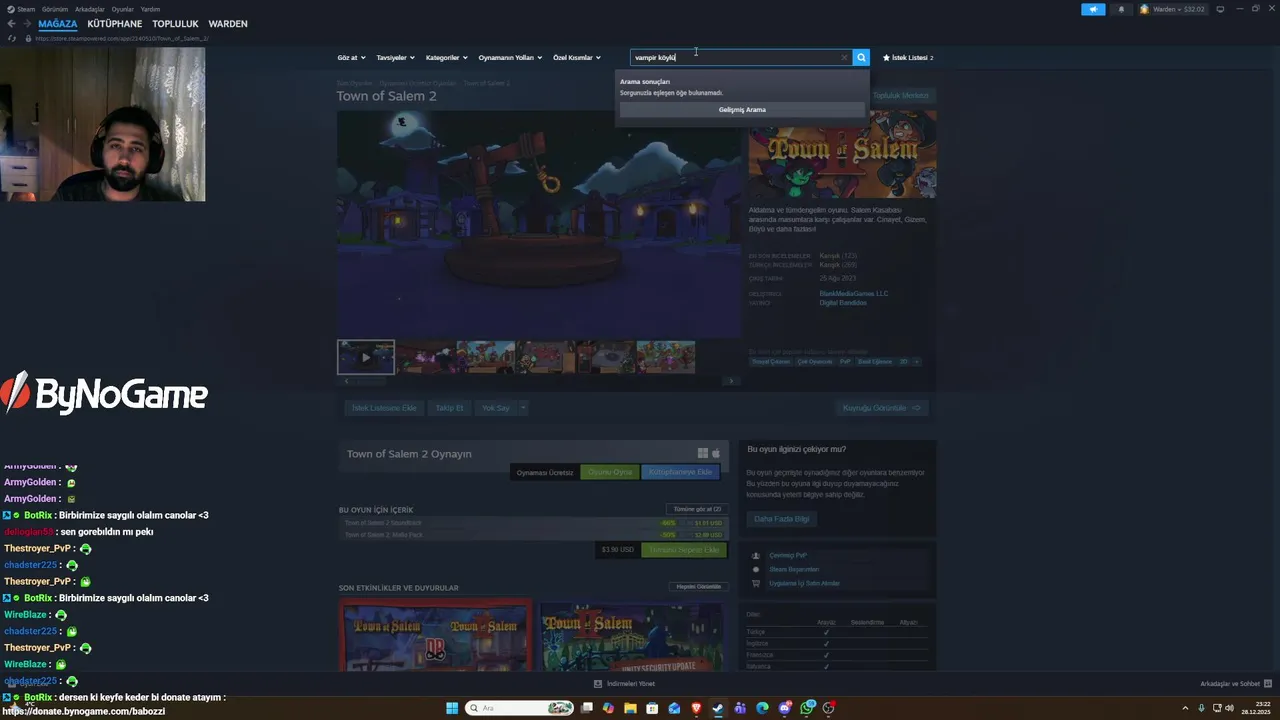Click the Gelişmiş Arama button

(742, 110)
